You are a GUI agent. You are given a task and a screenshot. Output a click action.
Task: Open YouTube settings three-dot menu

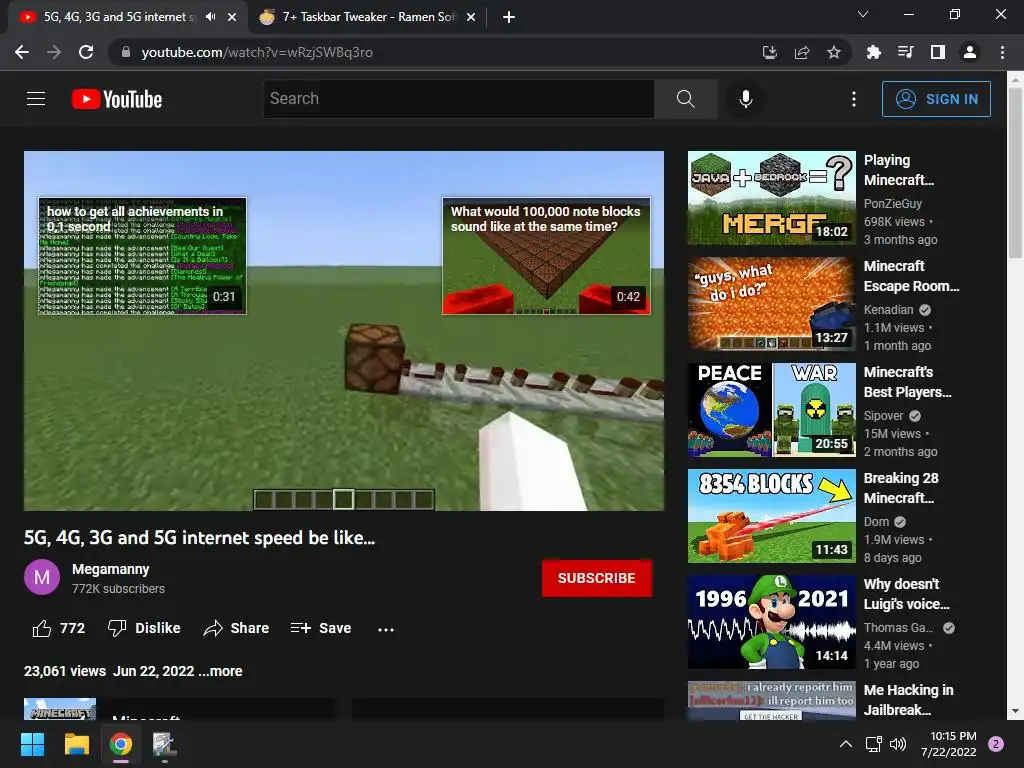pyautogui.click(x=854, y=99)
